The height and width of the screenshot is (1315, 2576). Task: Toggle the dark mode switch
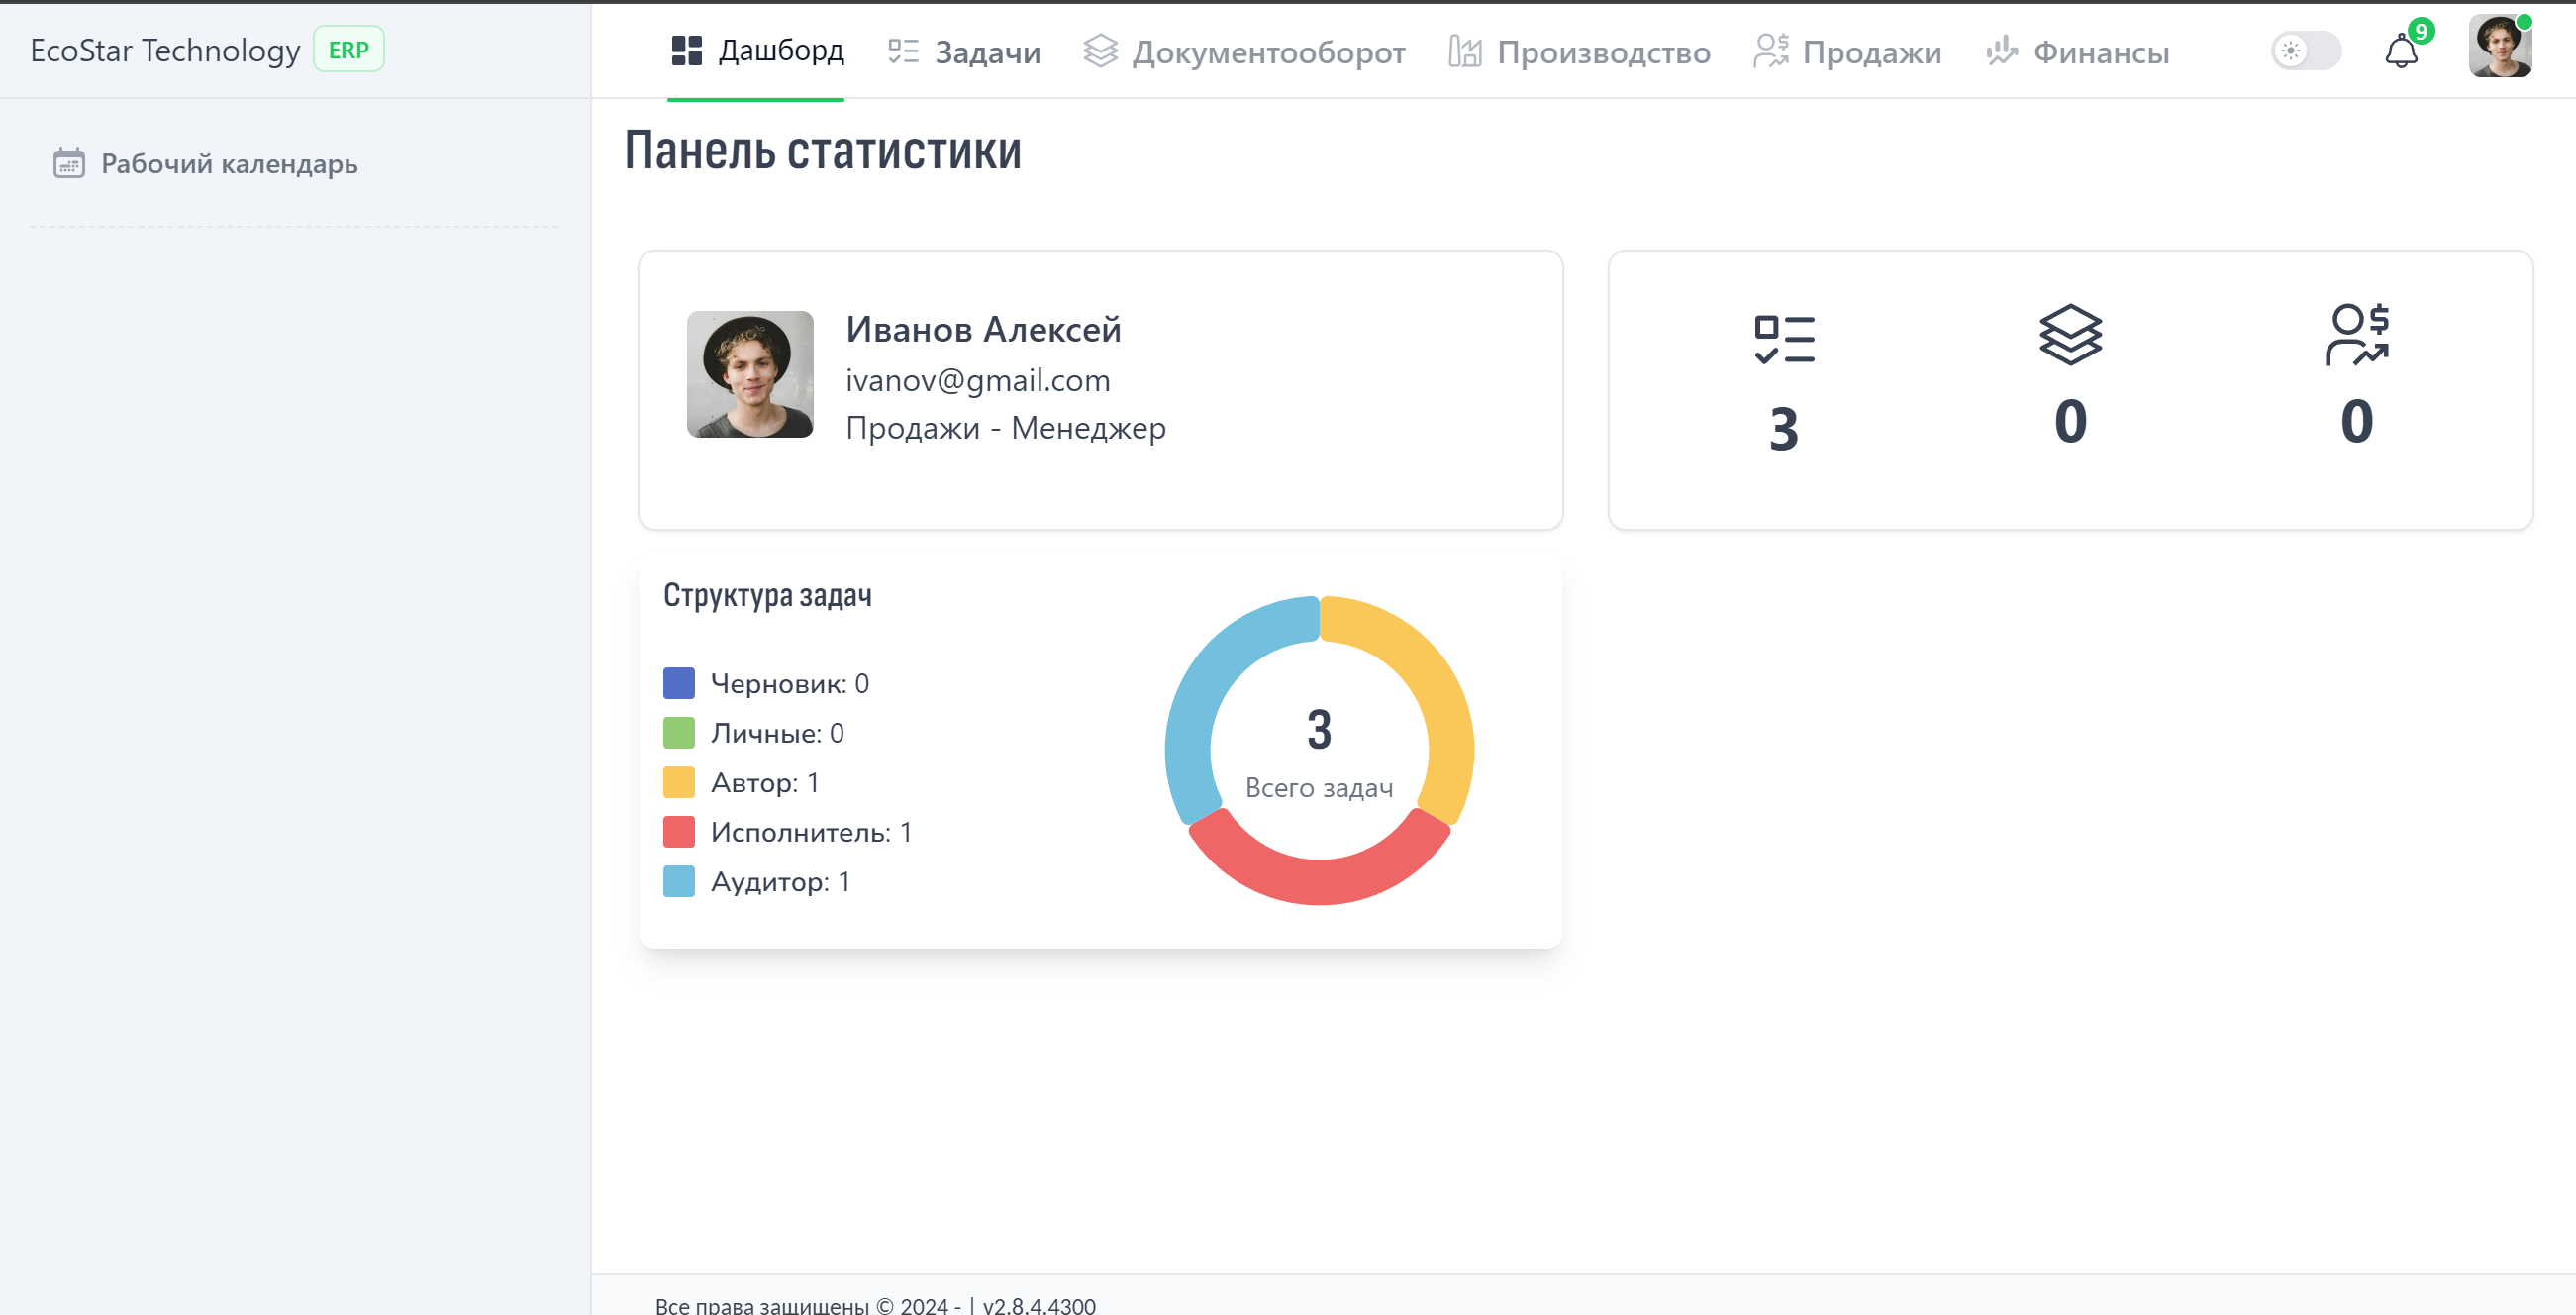tap(2306, 51)
